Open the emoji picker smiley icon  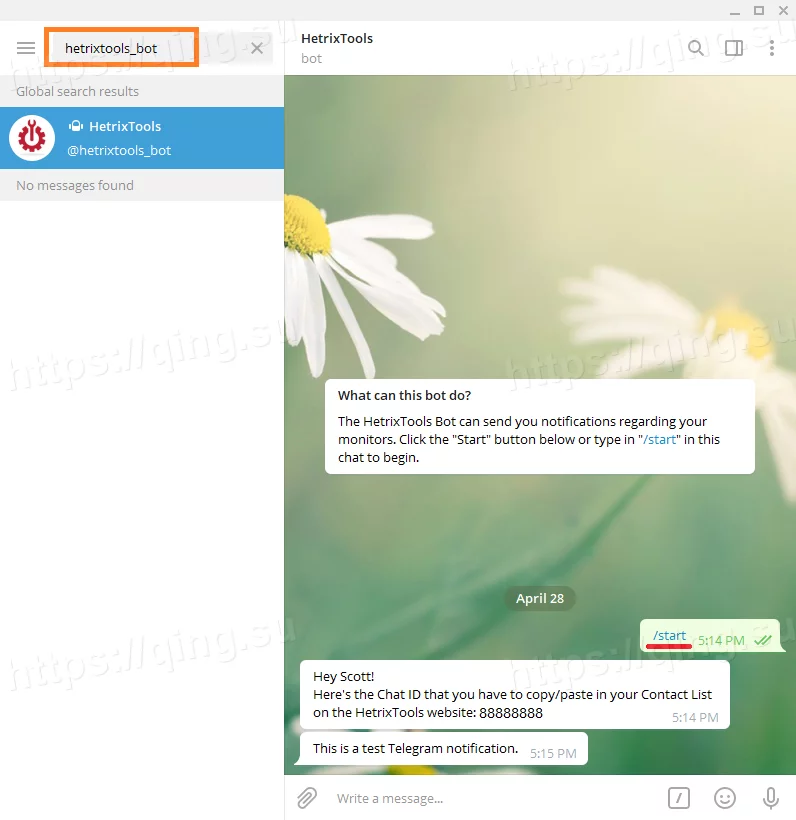[725, 798]
